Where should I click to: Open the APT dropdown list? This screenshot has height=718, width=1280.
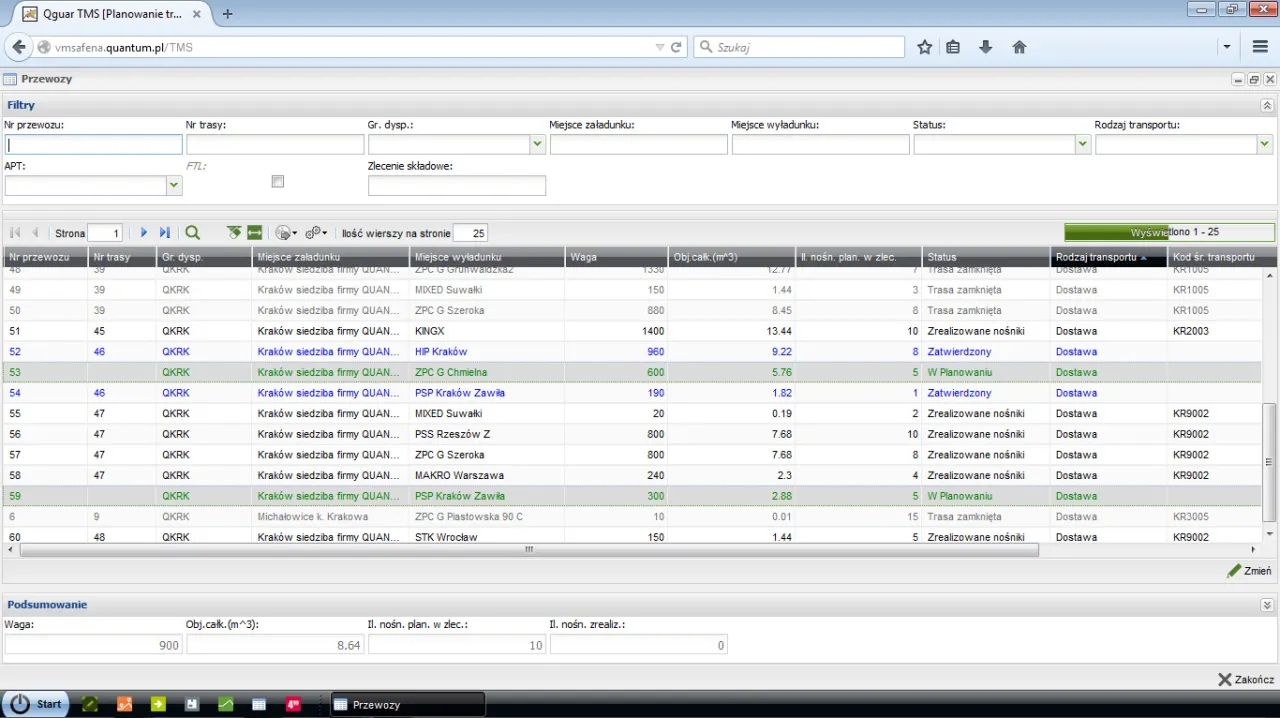174,186
